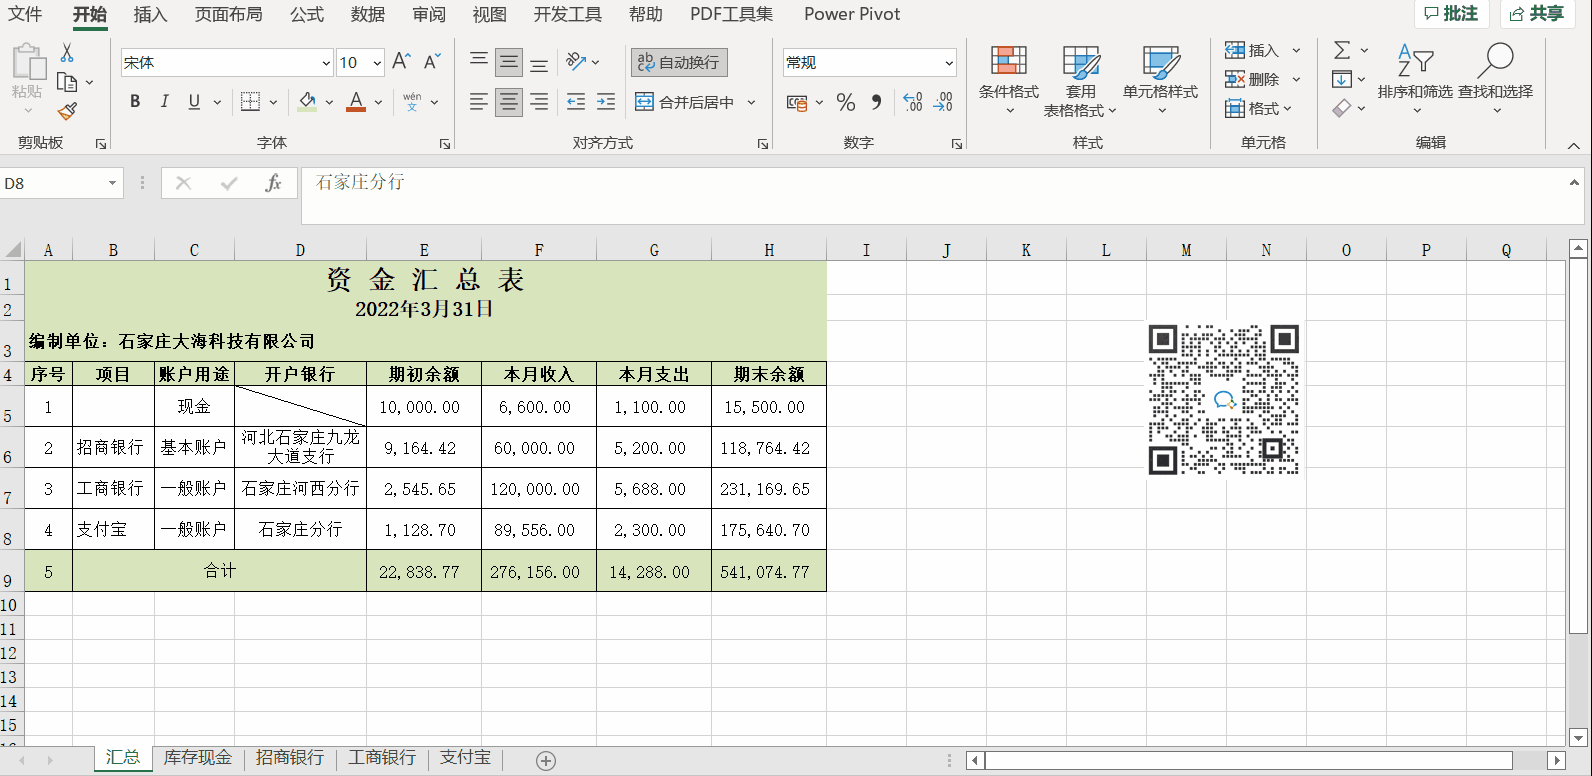Open the font name 宋体 dropdown
This screenshot has height=776, width=1592.
[x=326, y=63]
